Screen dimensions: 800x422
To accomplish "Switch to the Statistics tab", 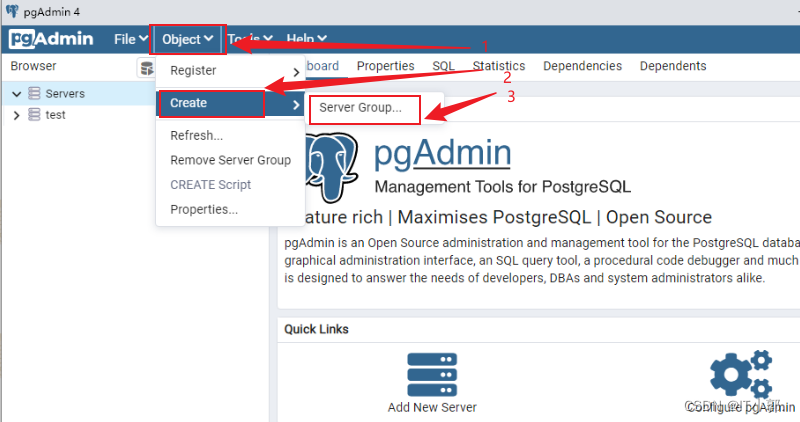I will point(498,66).
